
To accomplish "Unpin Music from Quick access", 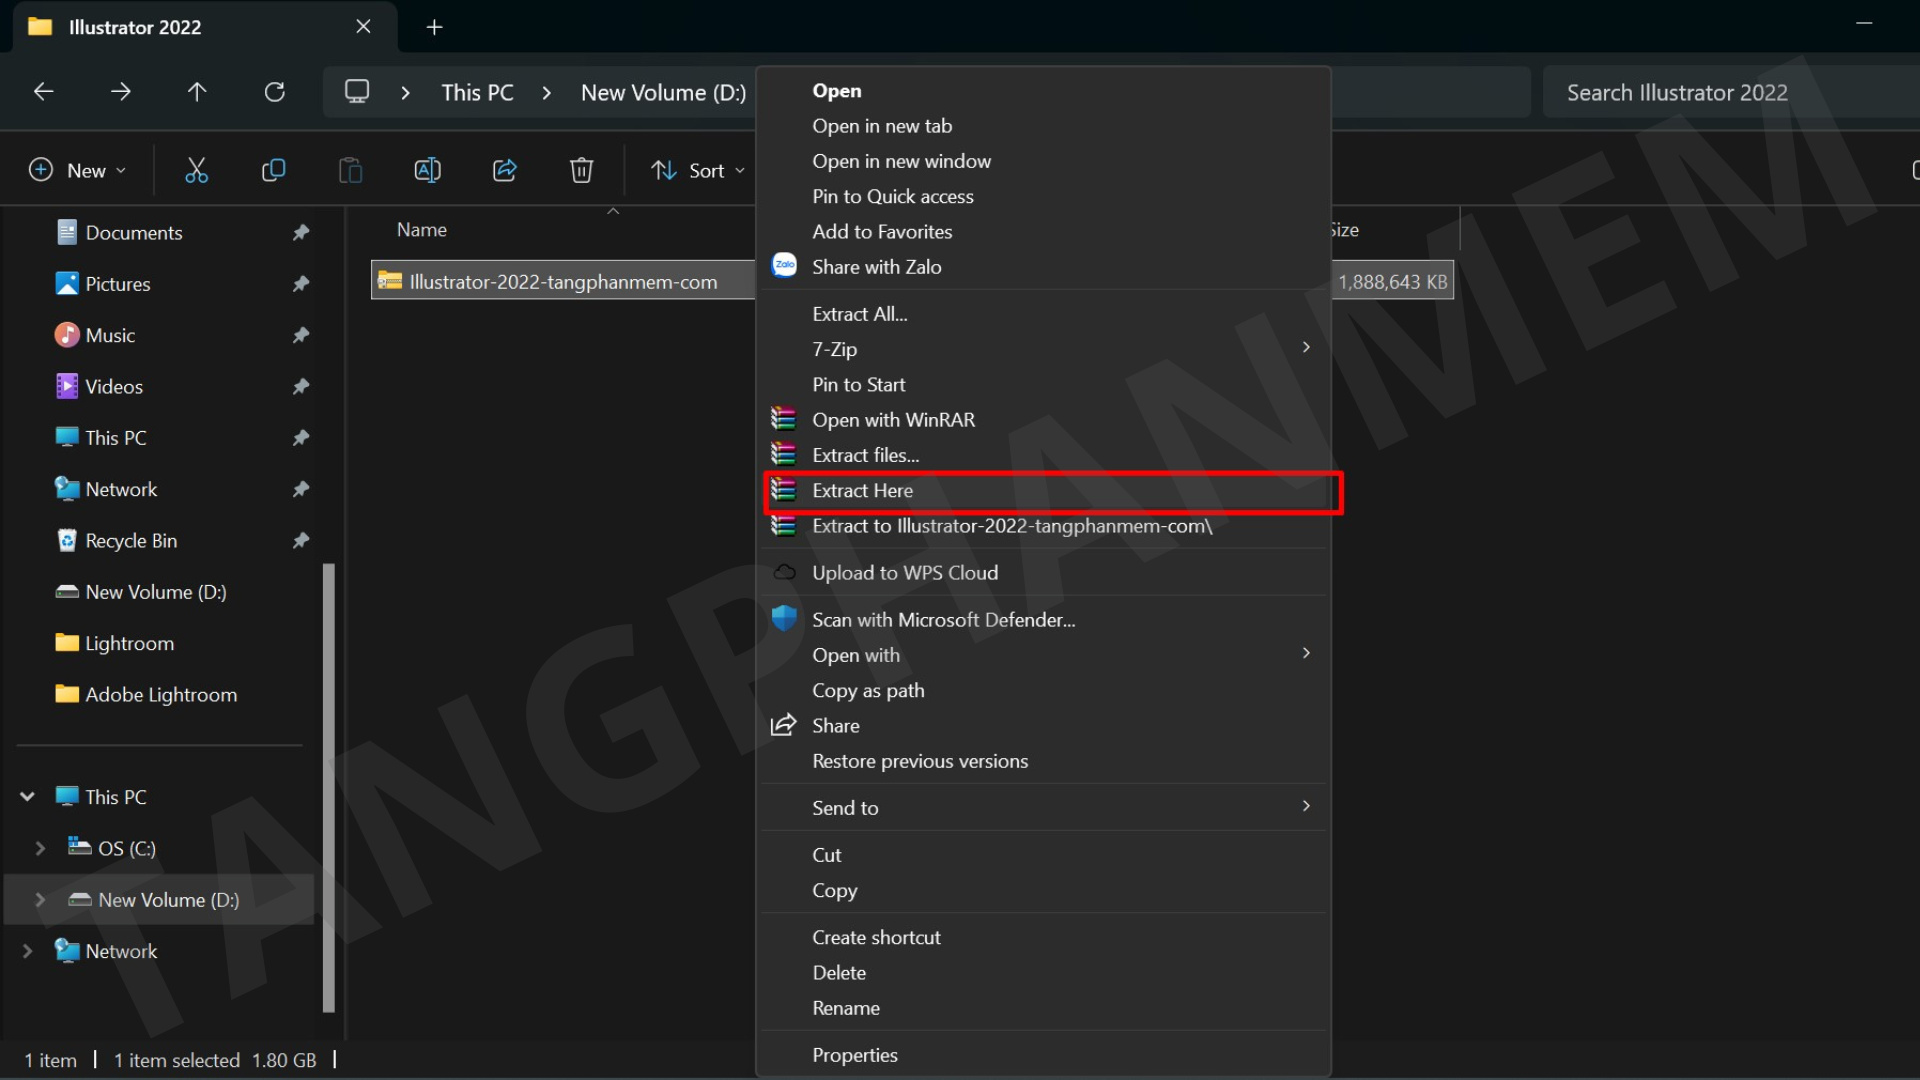I will (300, 335).
